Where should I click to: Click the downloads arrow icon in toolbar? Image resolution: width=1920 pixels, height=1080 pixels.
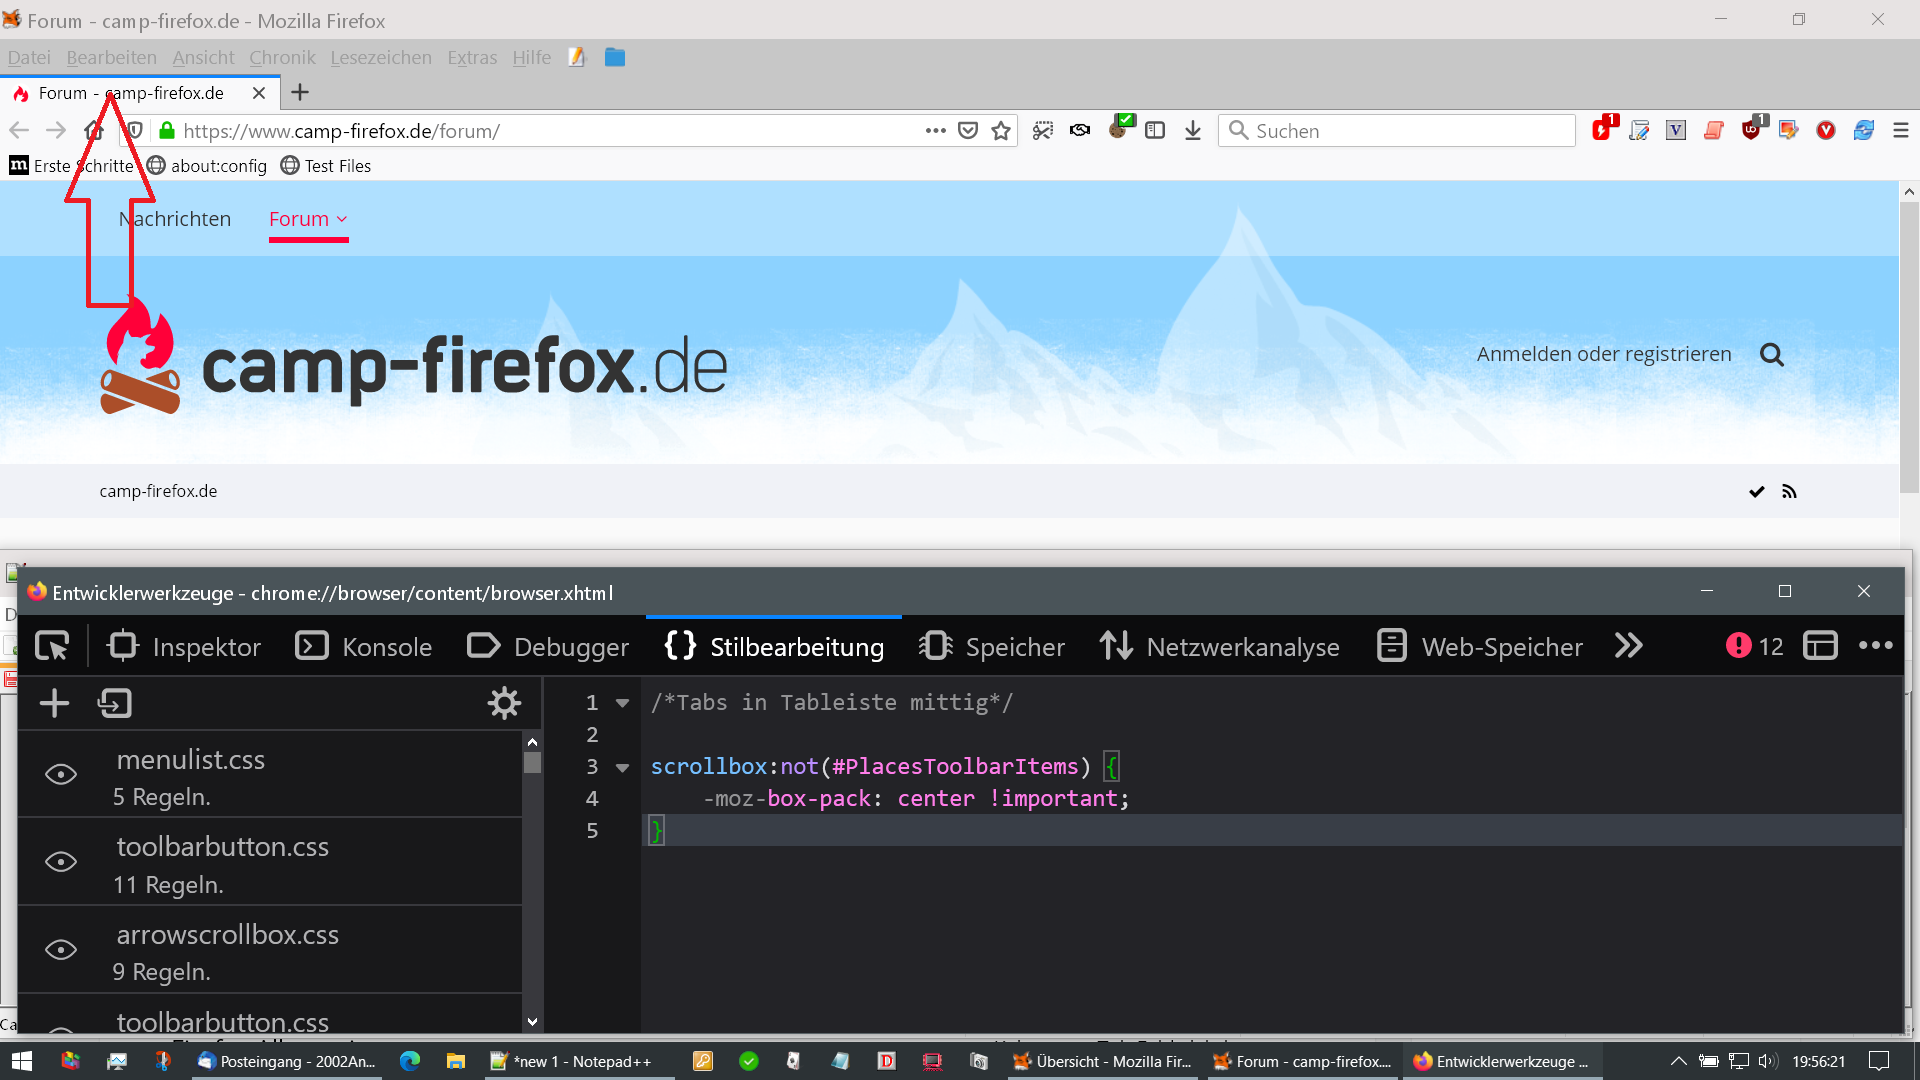click(x=1192, y=131)
